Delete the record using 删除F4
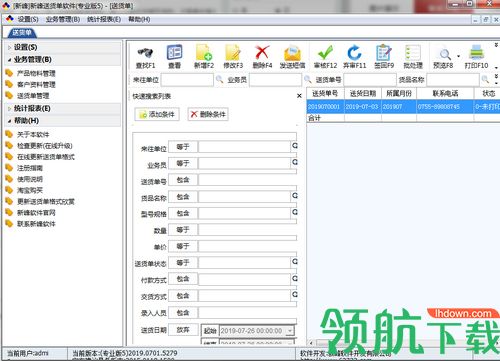The width and height of the screenshot is (500, 361). point(262,53)
